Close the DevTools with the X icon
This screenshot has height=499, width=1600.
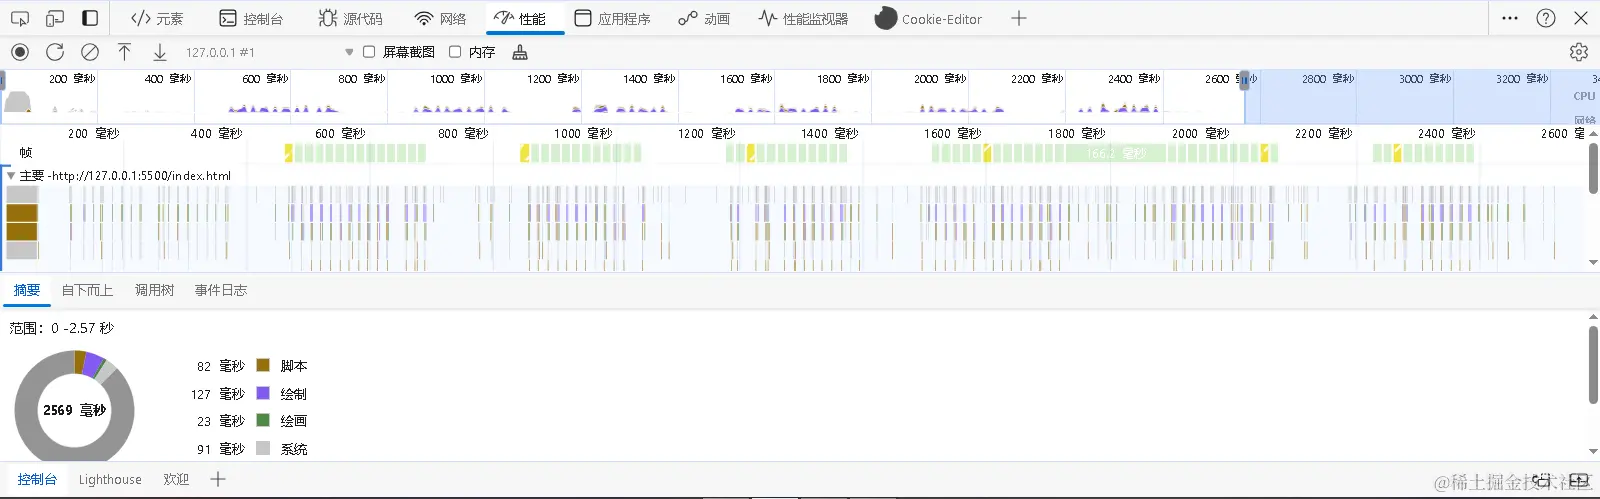click(x=1581, y=18)
